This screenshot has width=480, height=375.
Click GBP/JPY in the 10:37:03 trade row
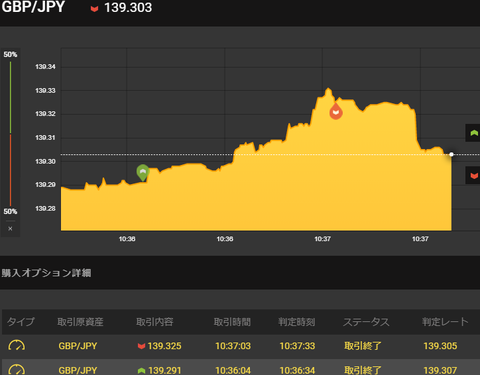point(78,346)
